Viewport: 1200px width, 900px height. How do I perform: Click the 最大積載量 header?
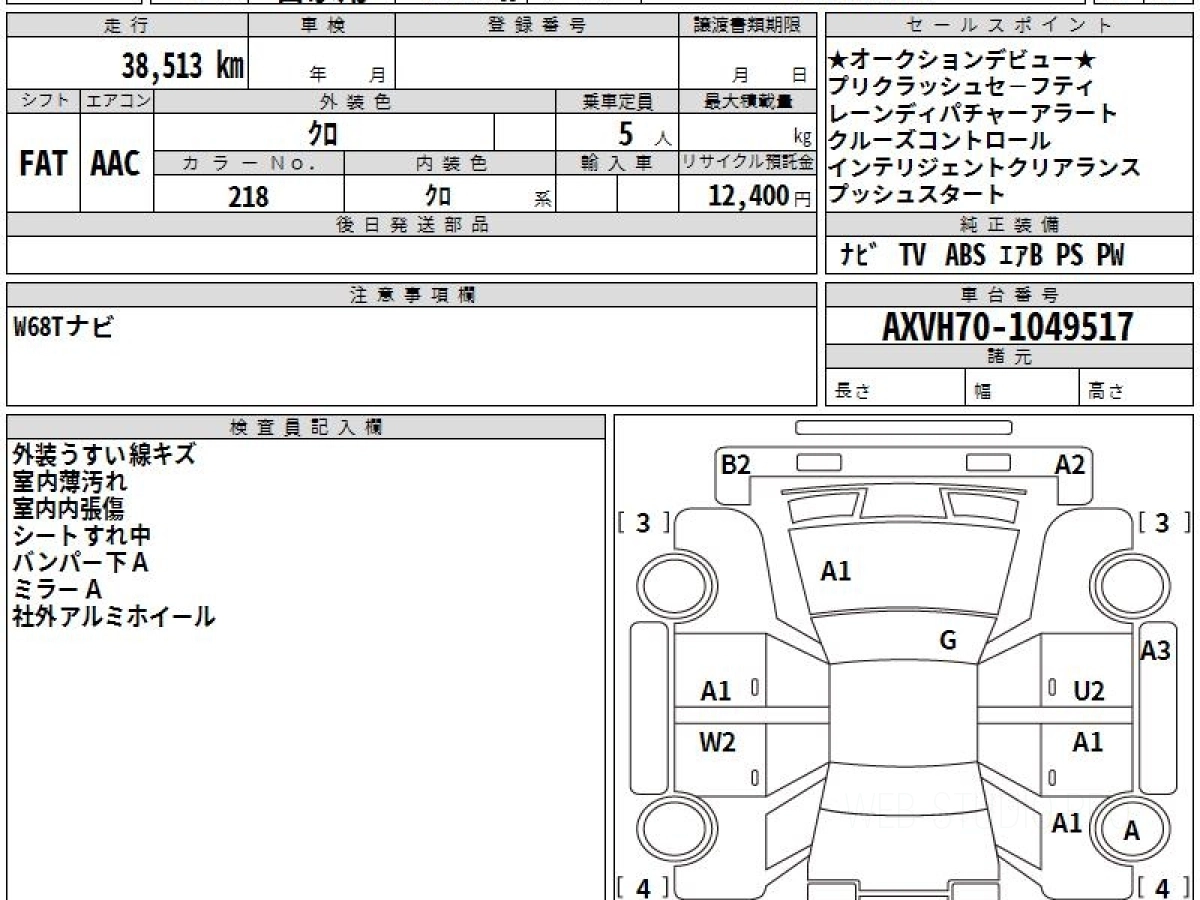[747, 101]
